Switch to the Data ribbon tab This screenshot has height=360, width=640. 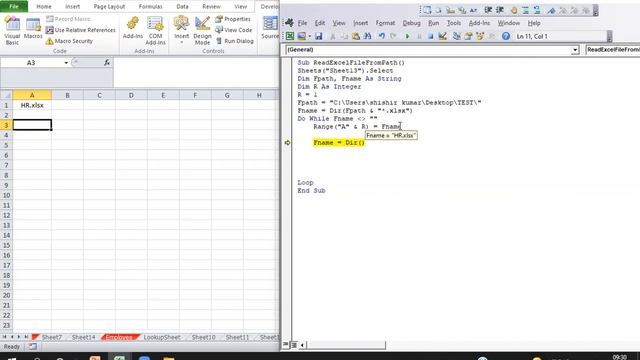click(182, 7)
